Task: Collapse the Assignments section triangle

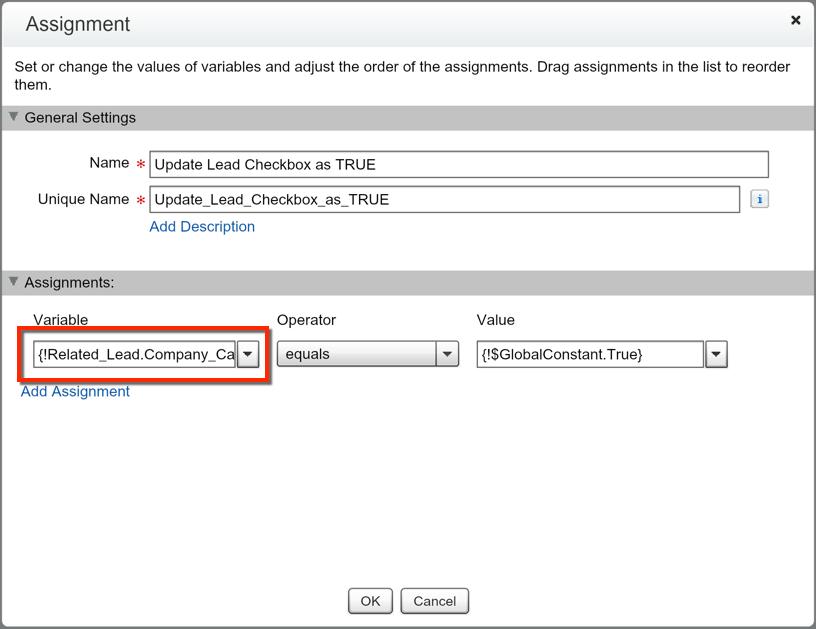Action: pos(13,282)
